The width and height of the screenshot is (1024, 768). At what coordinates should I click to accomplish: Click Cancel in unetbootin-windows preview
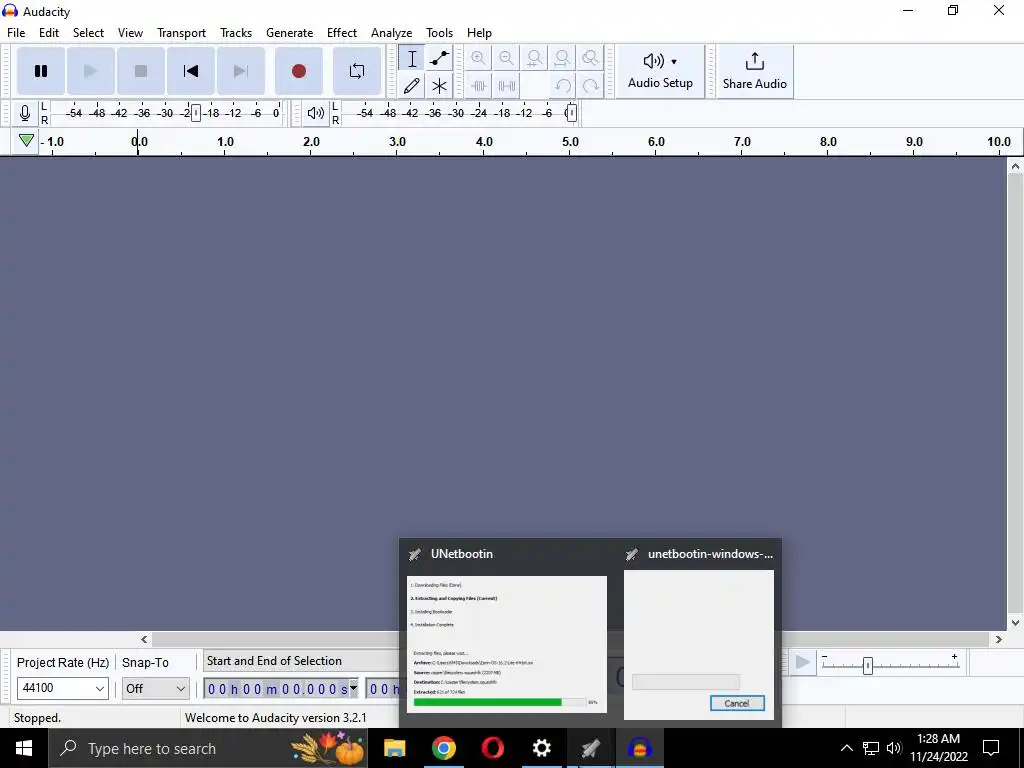[x=737, y=703]
